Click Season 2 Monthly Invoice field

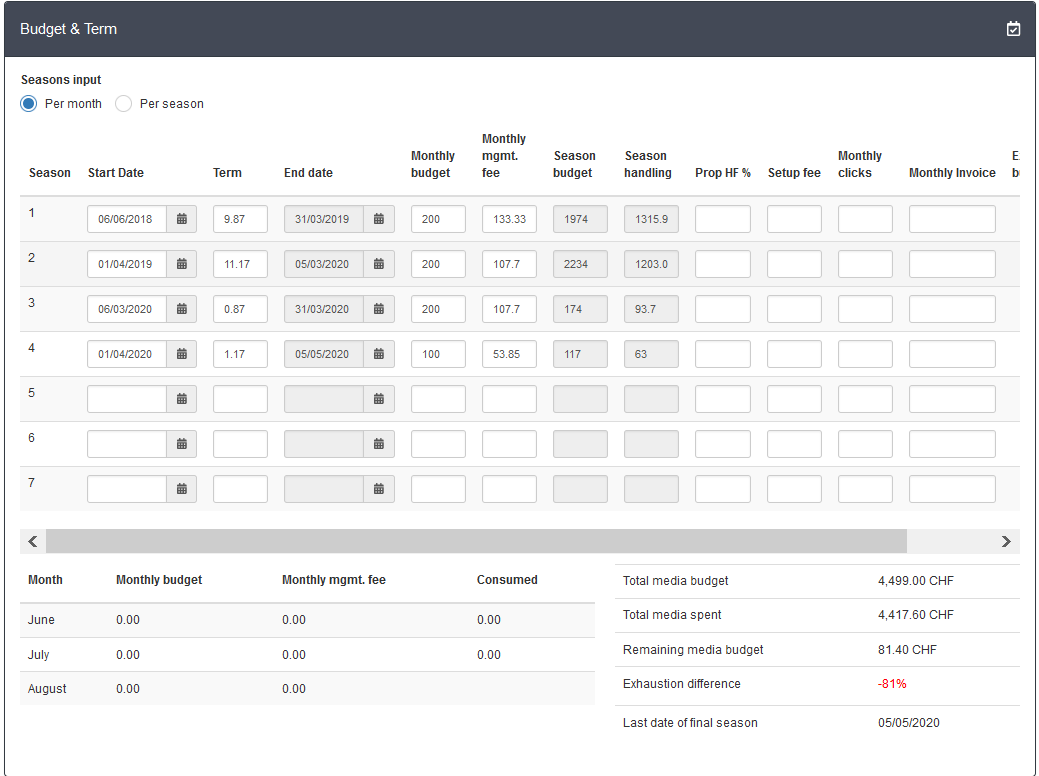click(x=952, y=264)
